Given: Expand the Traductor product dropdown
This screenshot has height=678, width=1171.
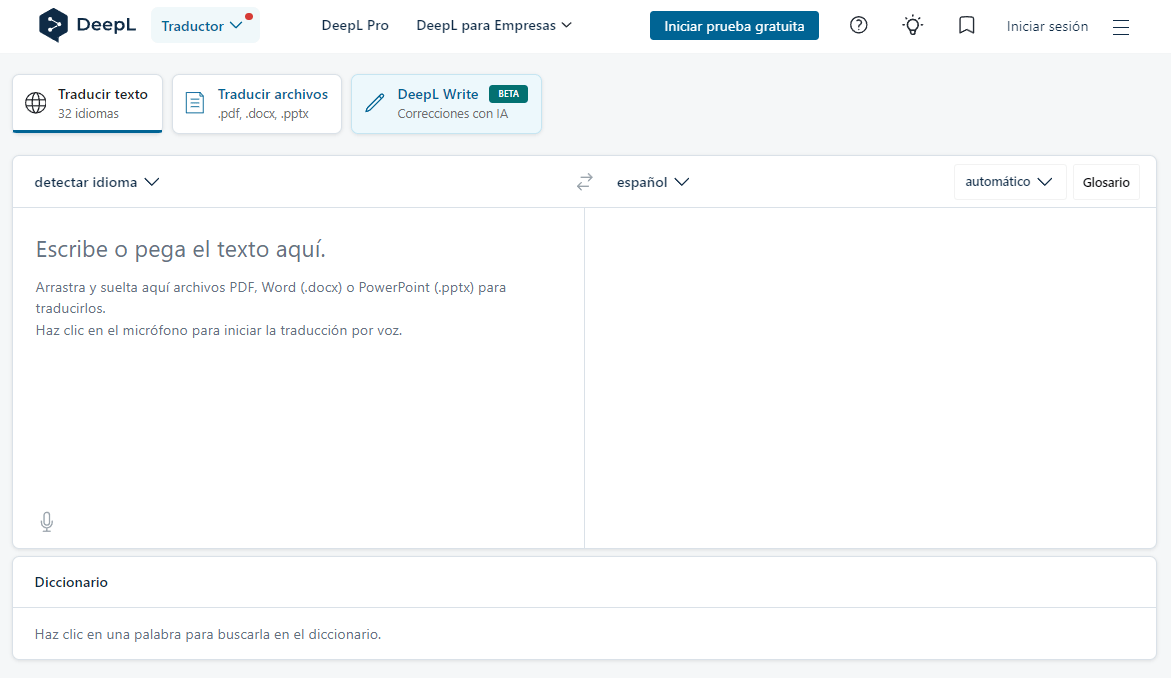Looking at the screenshot, I should (205, 25).
